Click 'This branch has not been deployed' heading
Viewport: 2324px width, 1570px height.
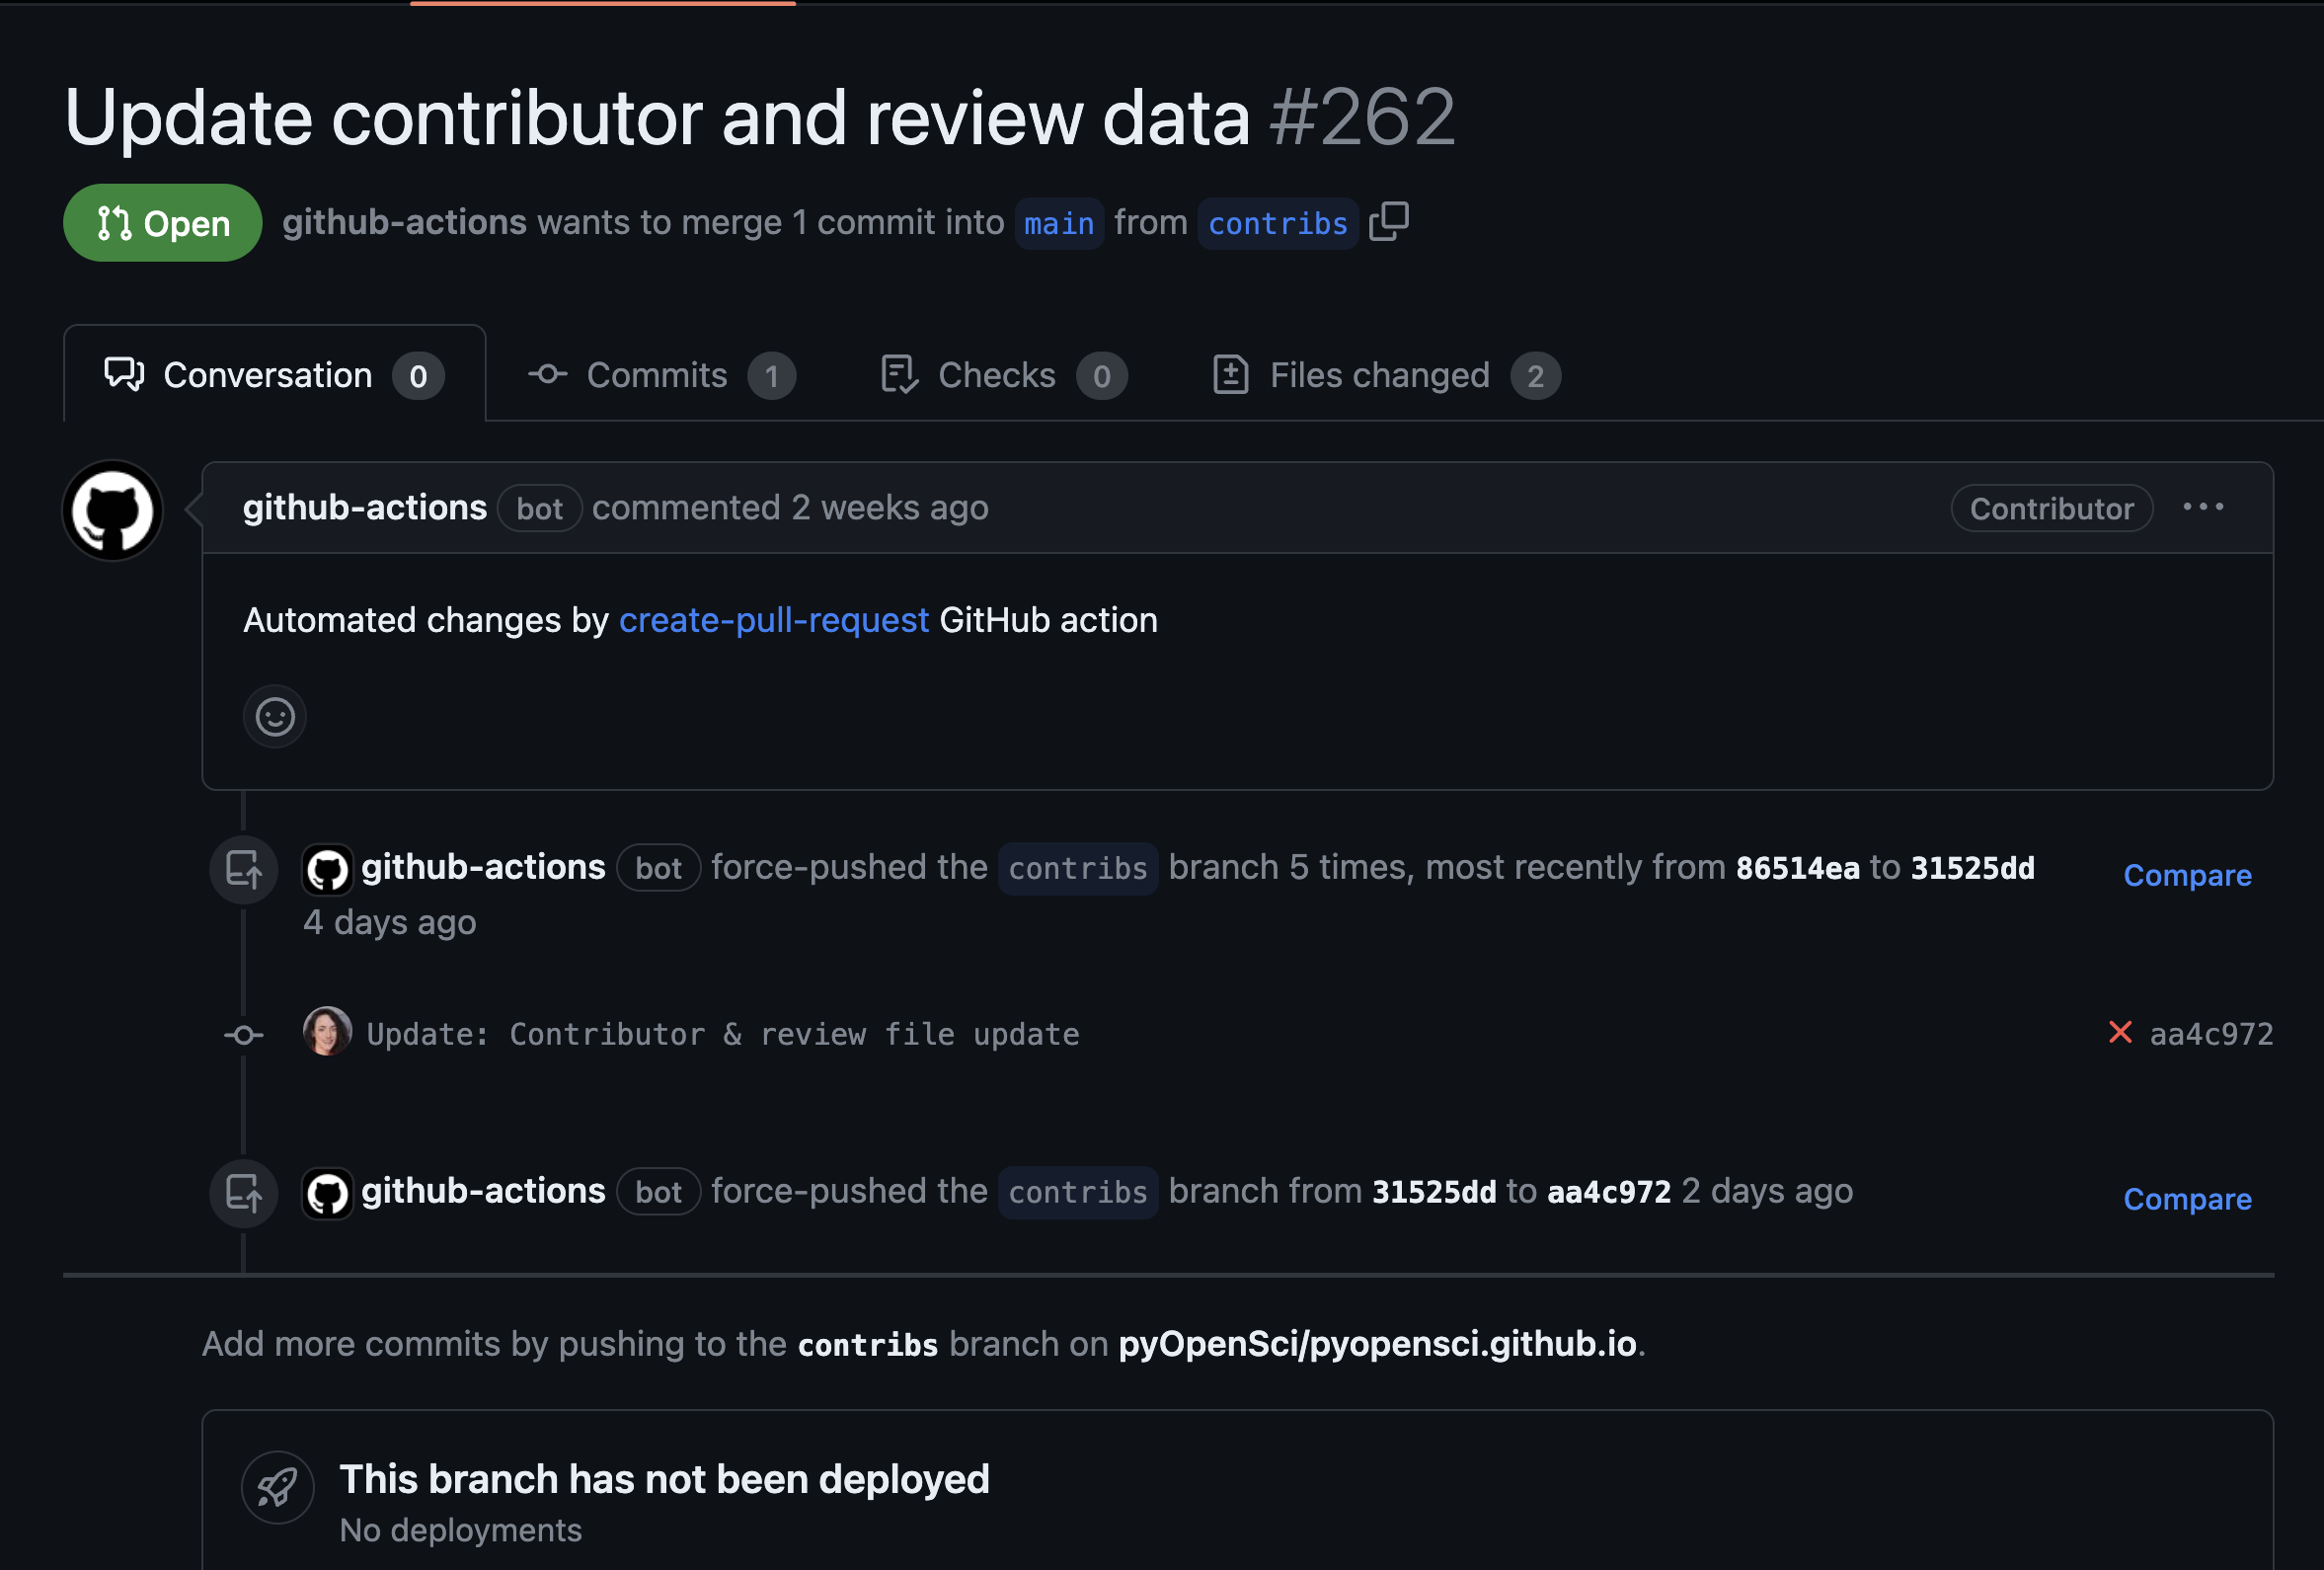[x=664, y=1479]
